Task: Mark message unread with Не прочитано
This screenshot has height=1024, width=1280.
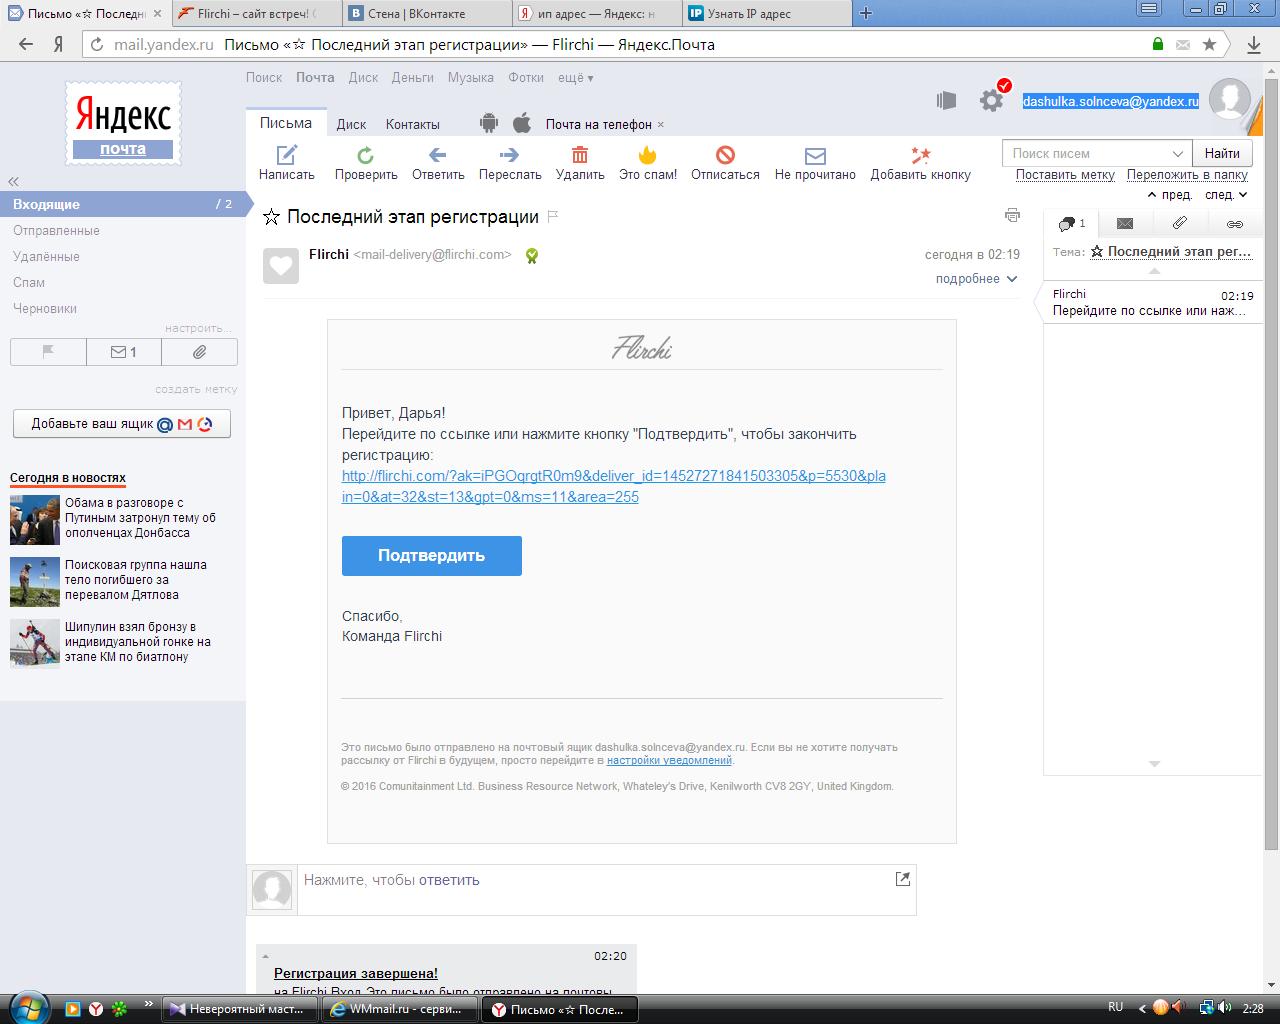Action: (815, 163)
